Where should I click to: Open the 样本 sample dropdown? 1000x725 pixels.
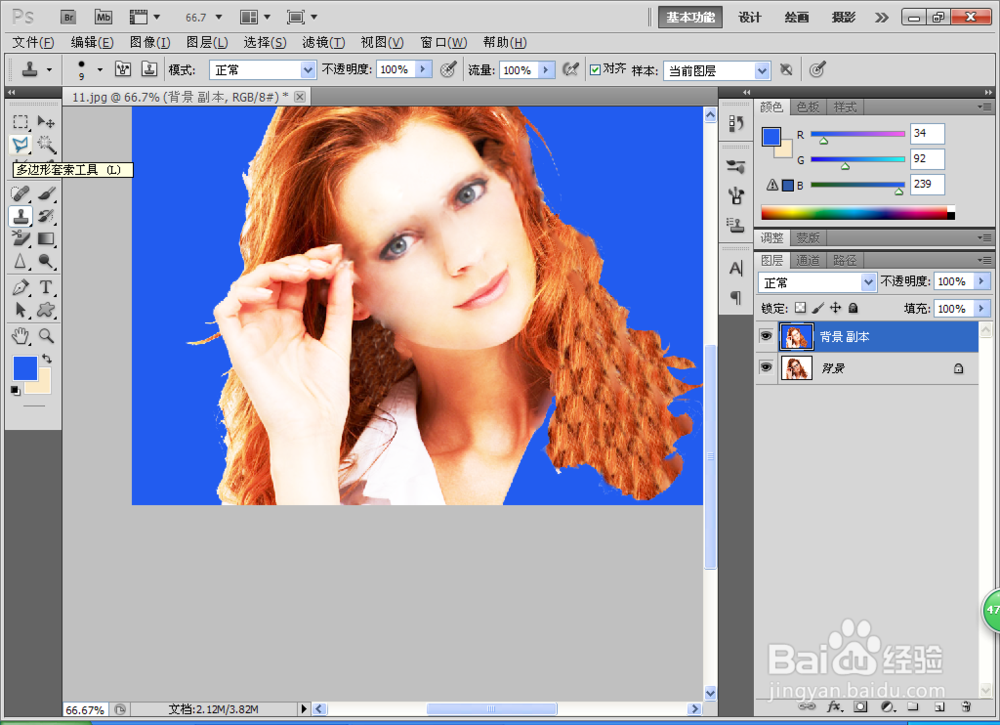tap(717, 70)
